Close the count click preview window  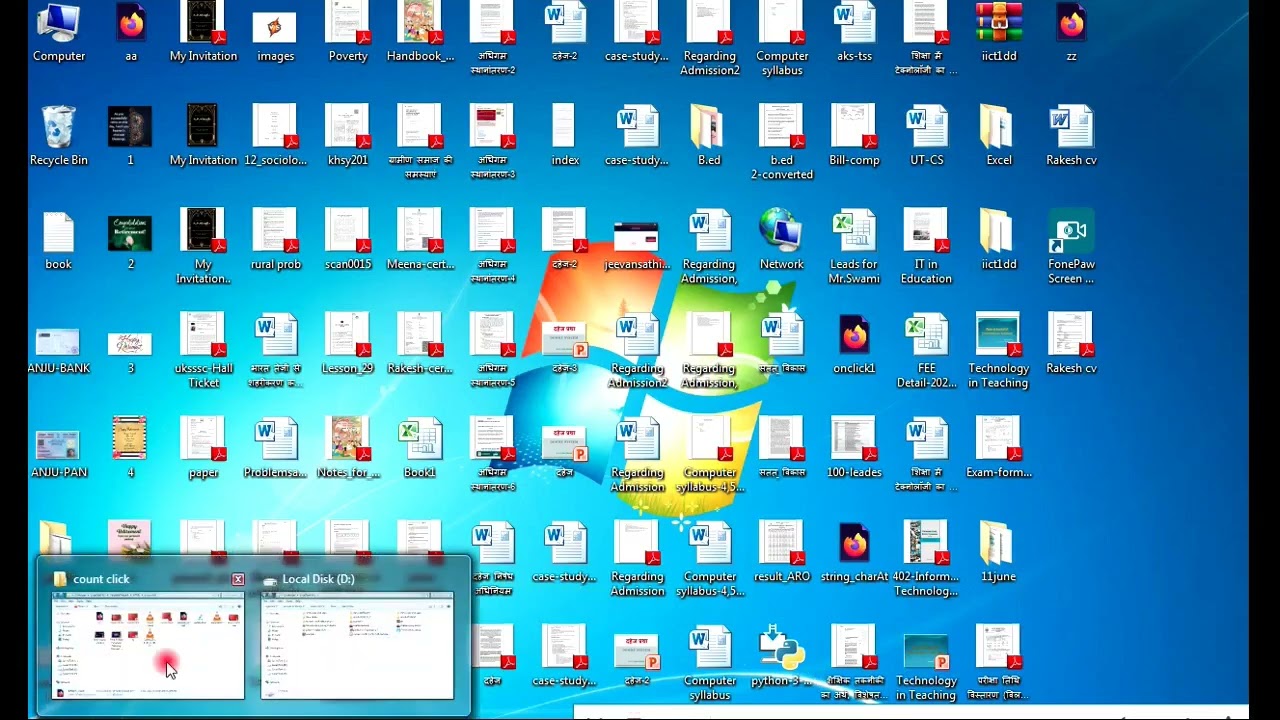238,579
